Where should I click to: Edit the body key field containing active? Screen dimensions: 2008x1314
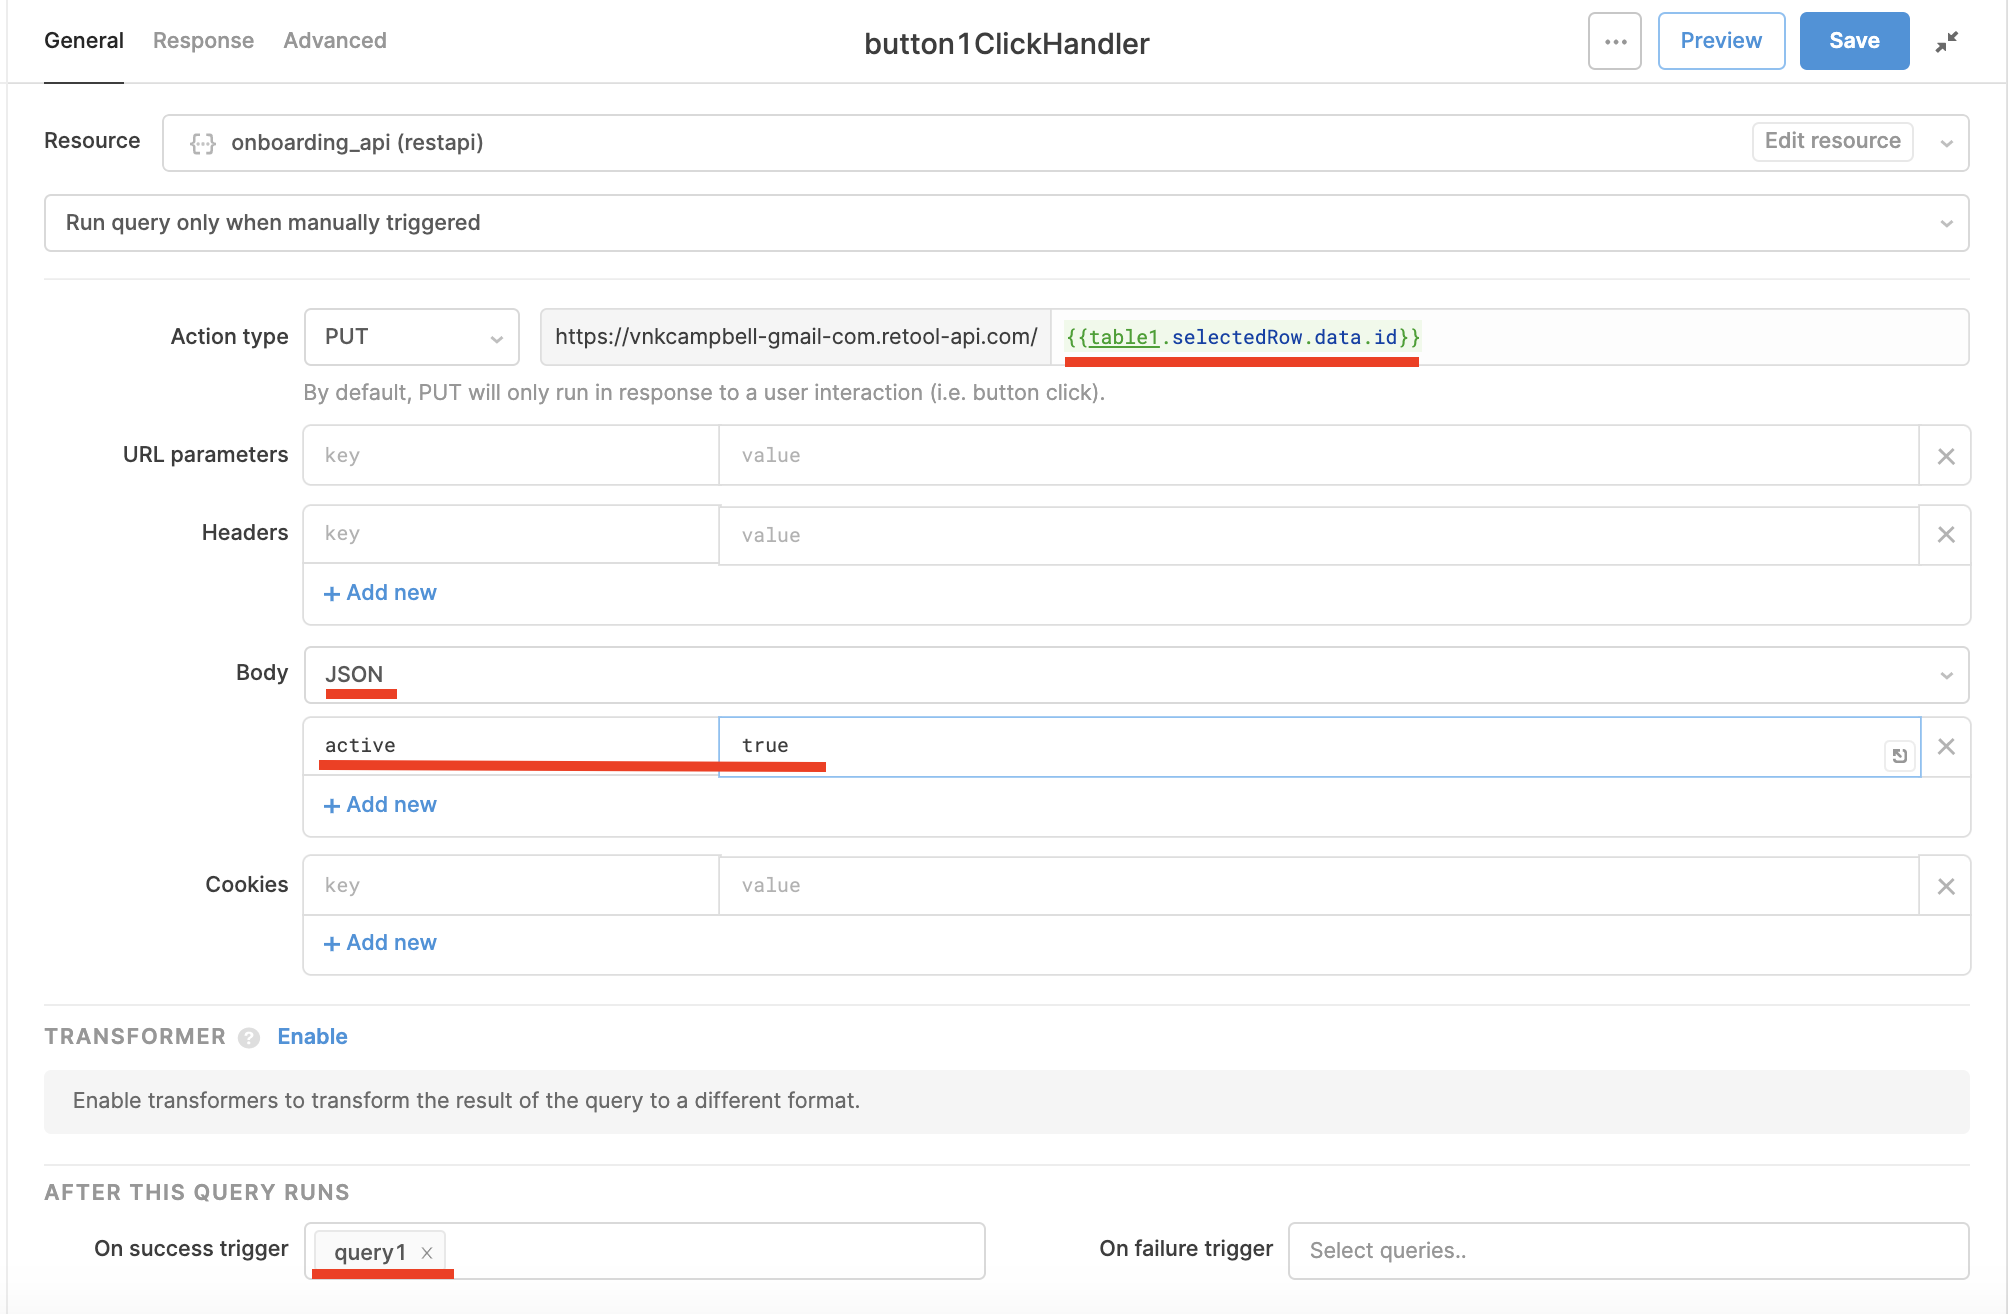(511, 746)
